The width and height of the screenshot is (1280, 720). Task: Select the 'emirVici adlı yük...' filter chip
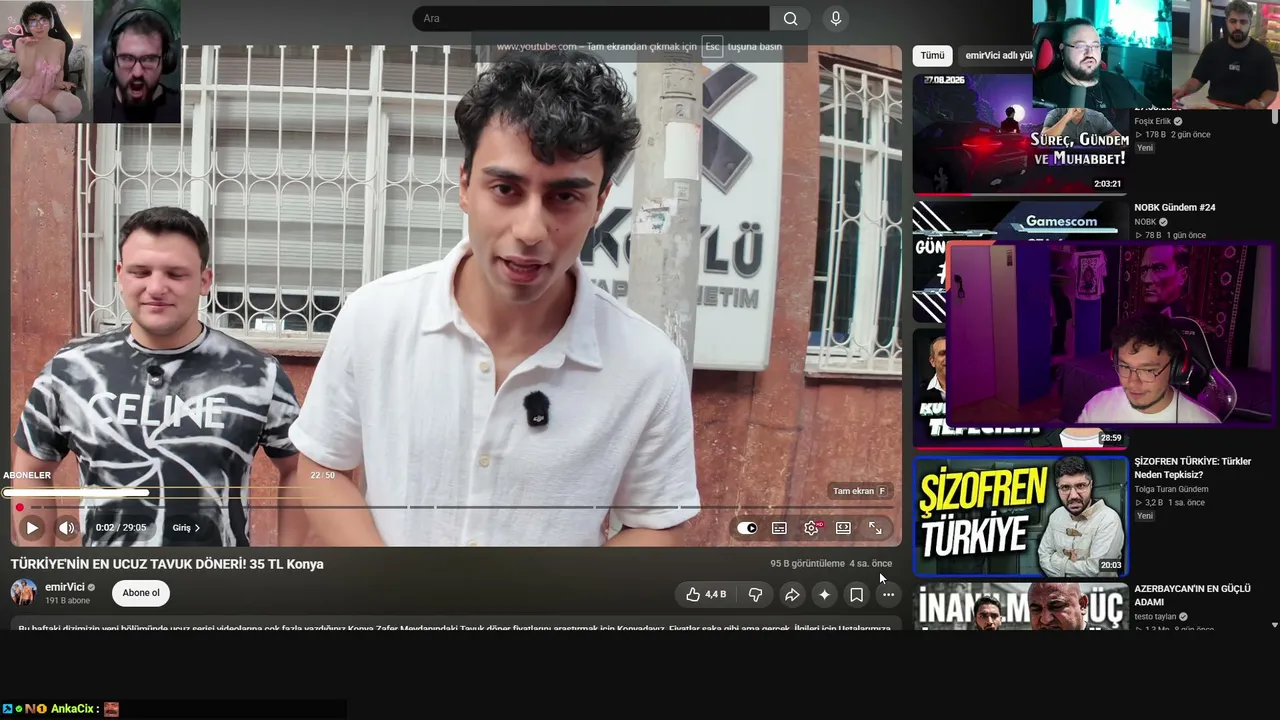(996, 56)
